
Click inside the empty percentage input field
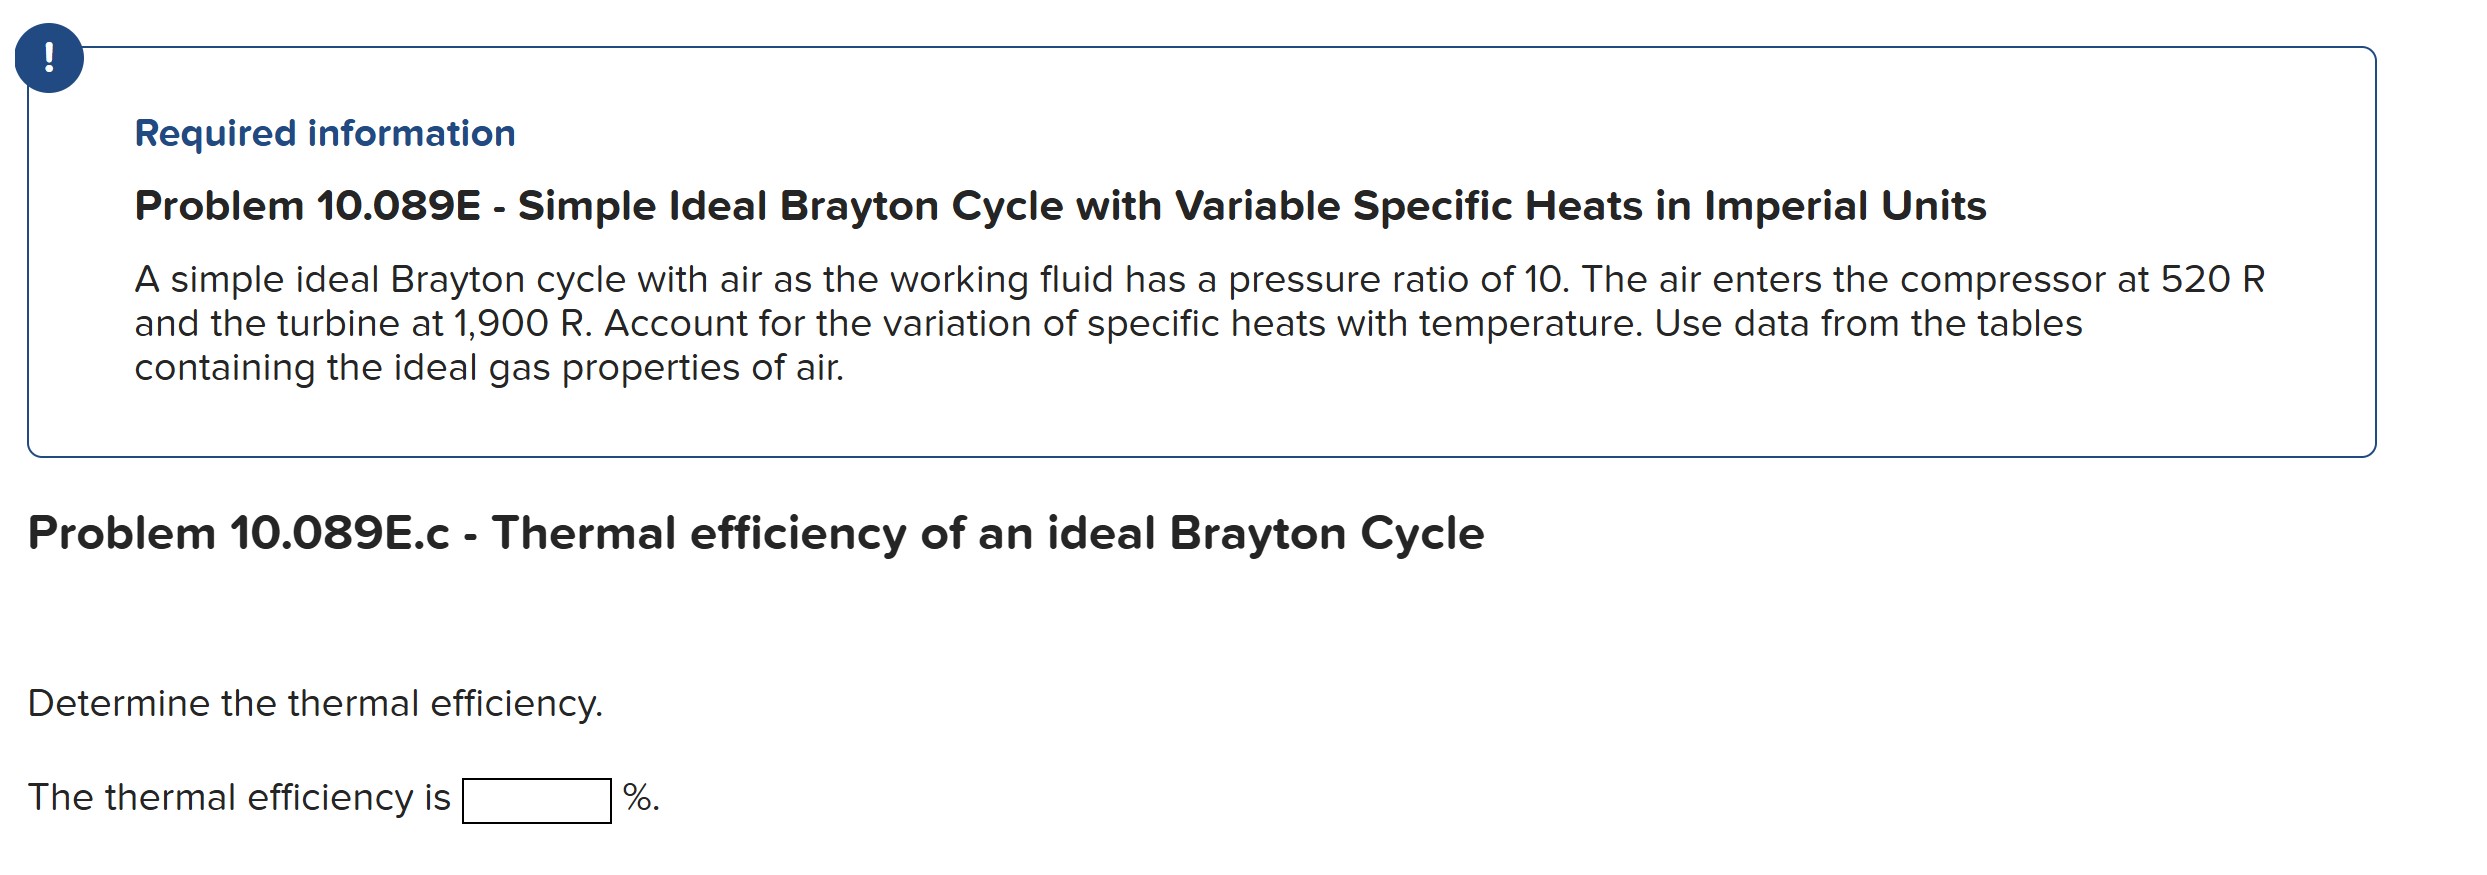point(537,799)
